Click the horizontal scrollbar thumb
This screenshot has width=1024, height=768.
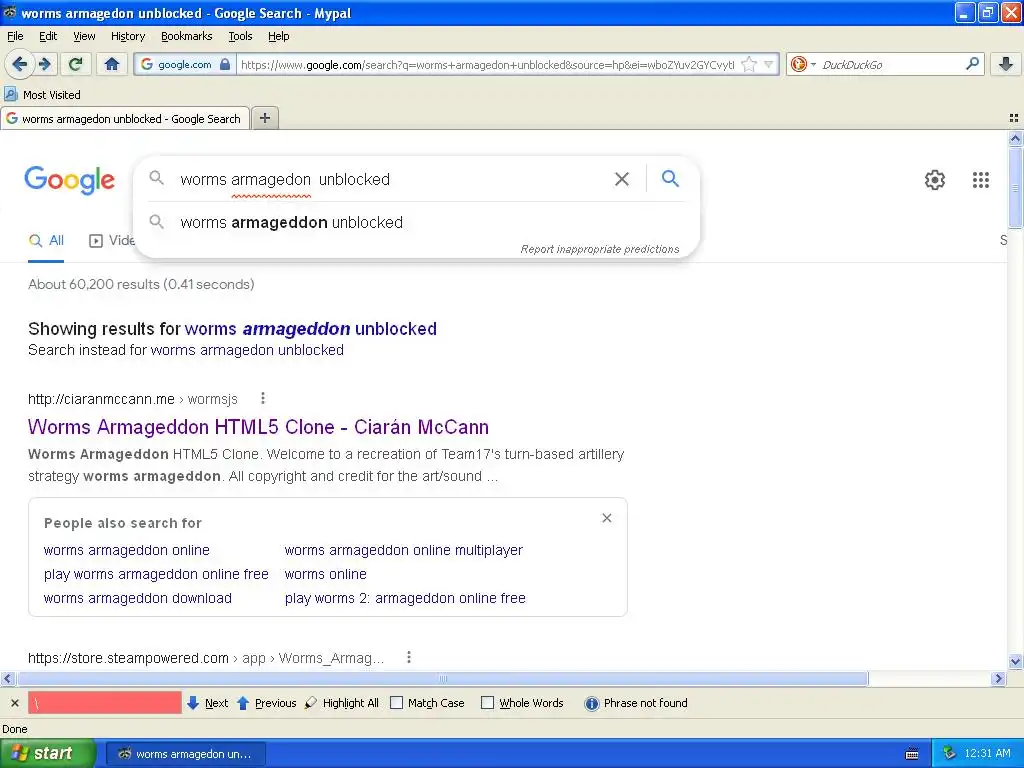click(x=442, y=679)
